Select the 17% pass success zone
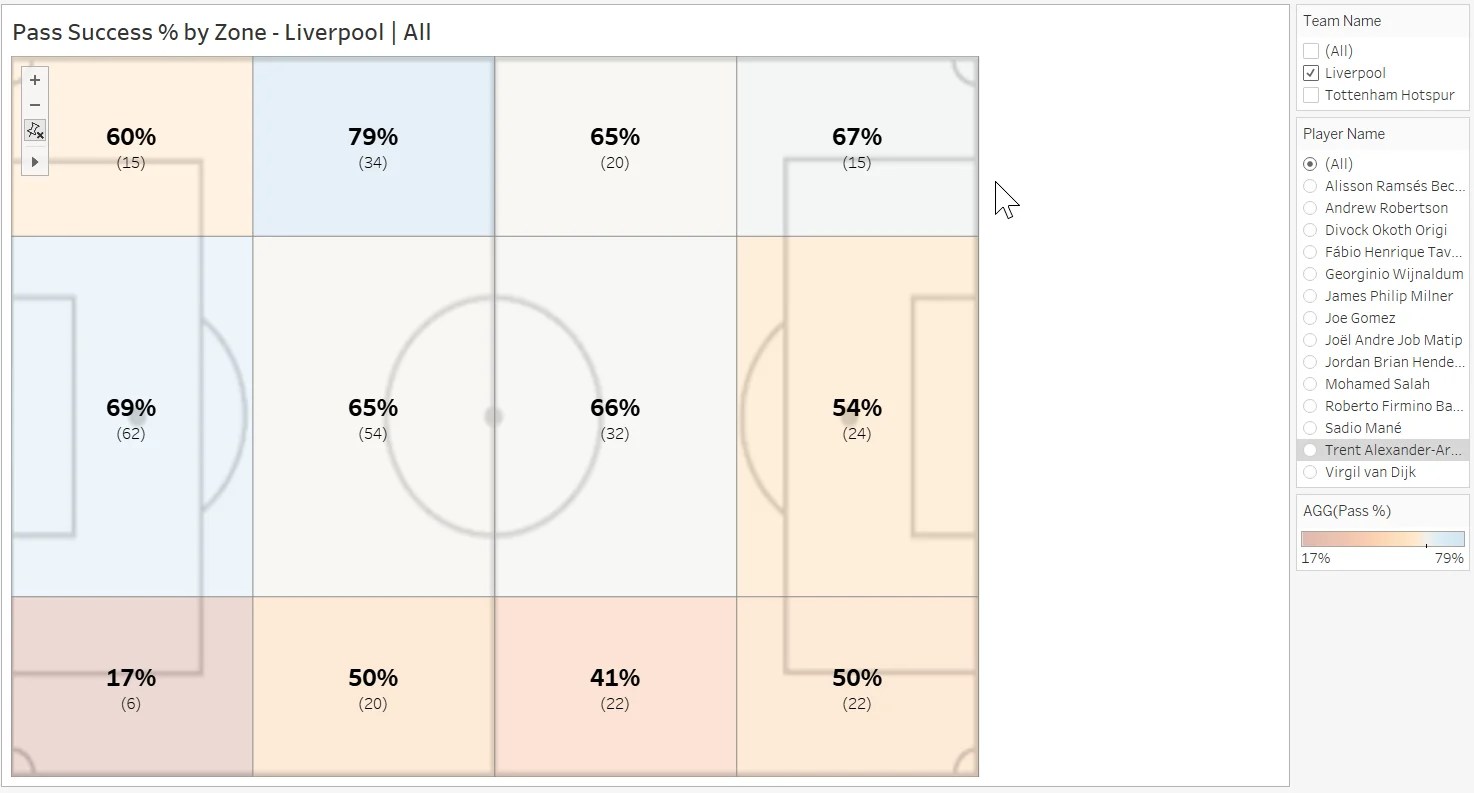Screen dimensions: 1474x793 click(131, 686)
